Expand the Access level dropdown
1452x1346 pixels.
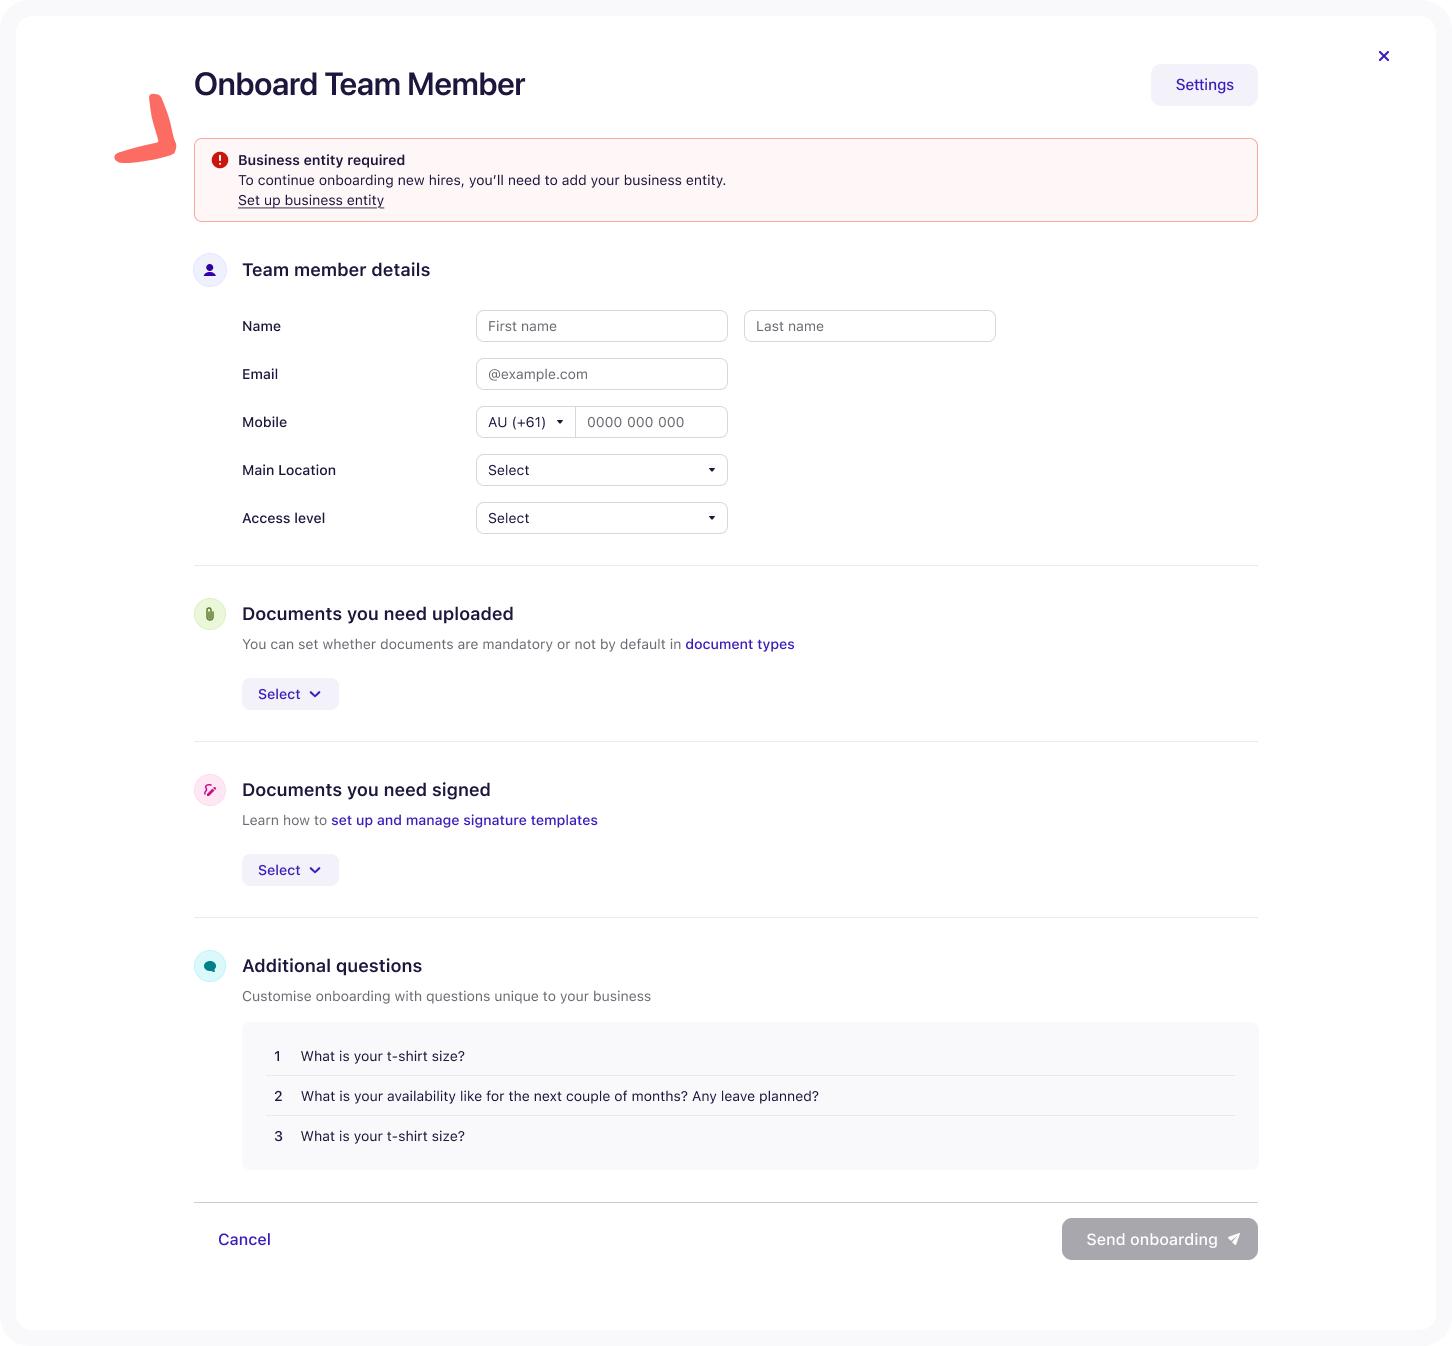[x=601, y=518]
